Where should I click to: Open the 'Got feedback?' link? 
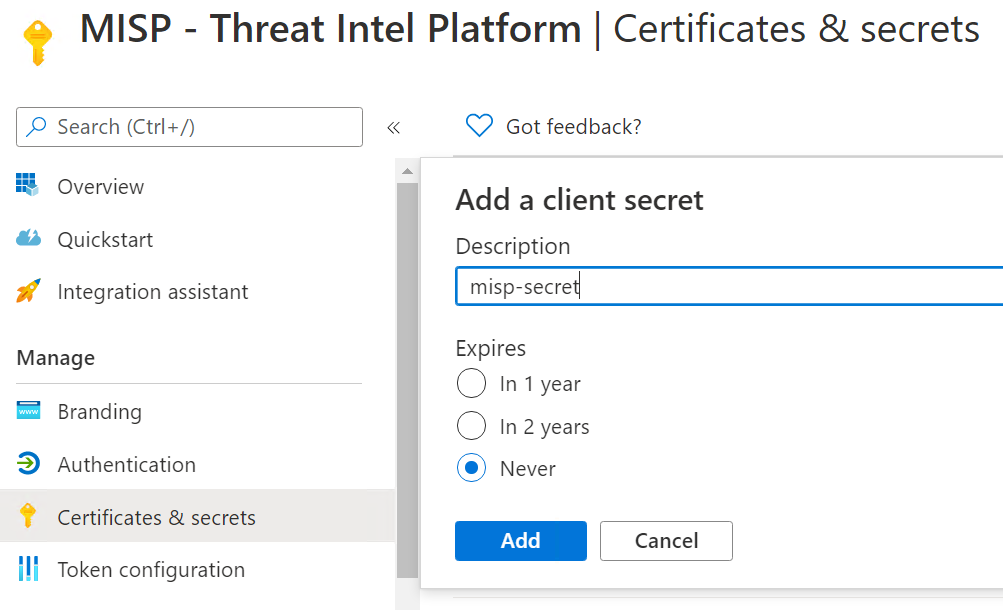click(574, 127)
